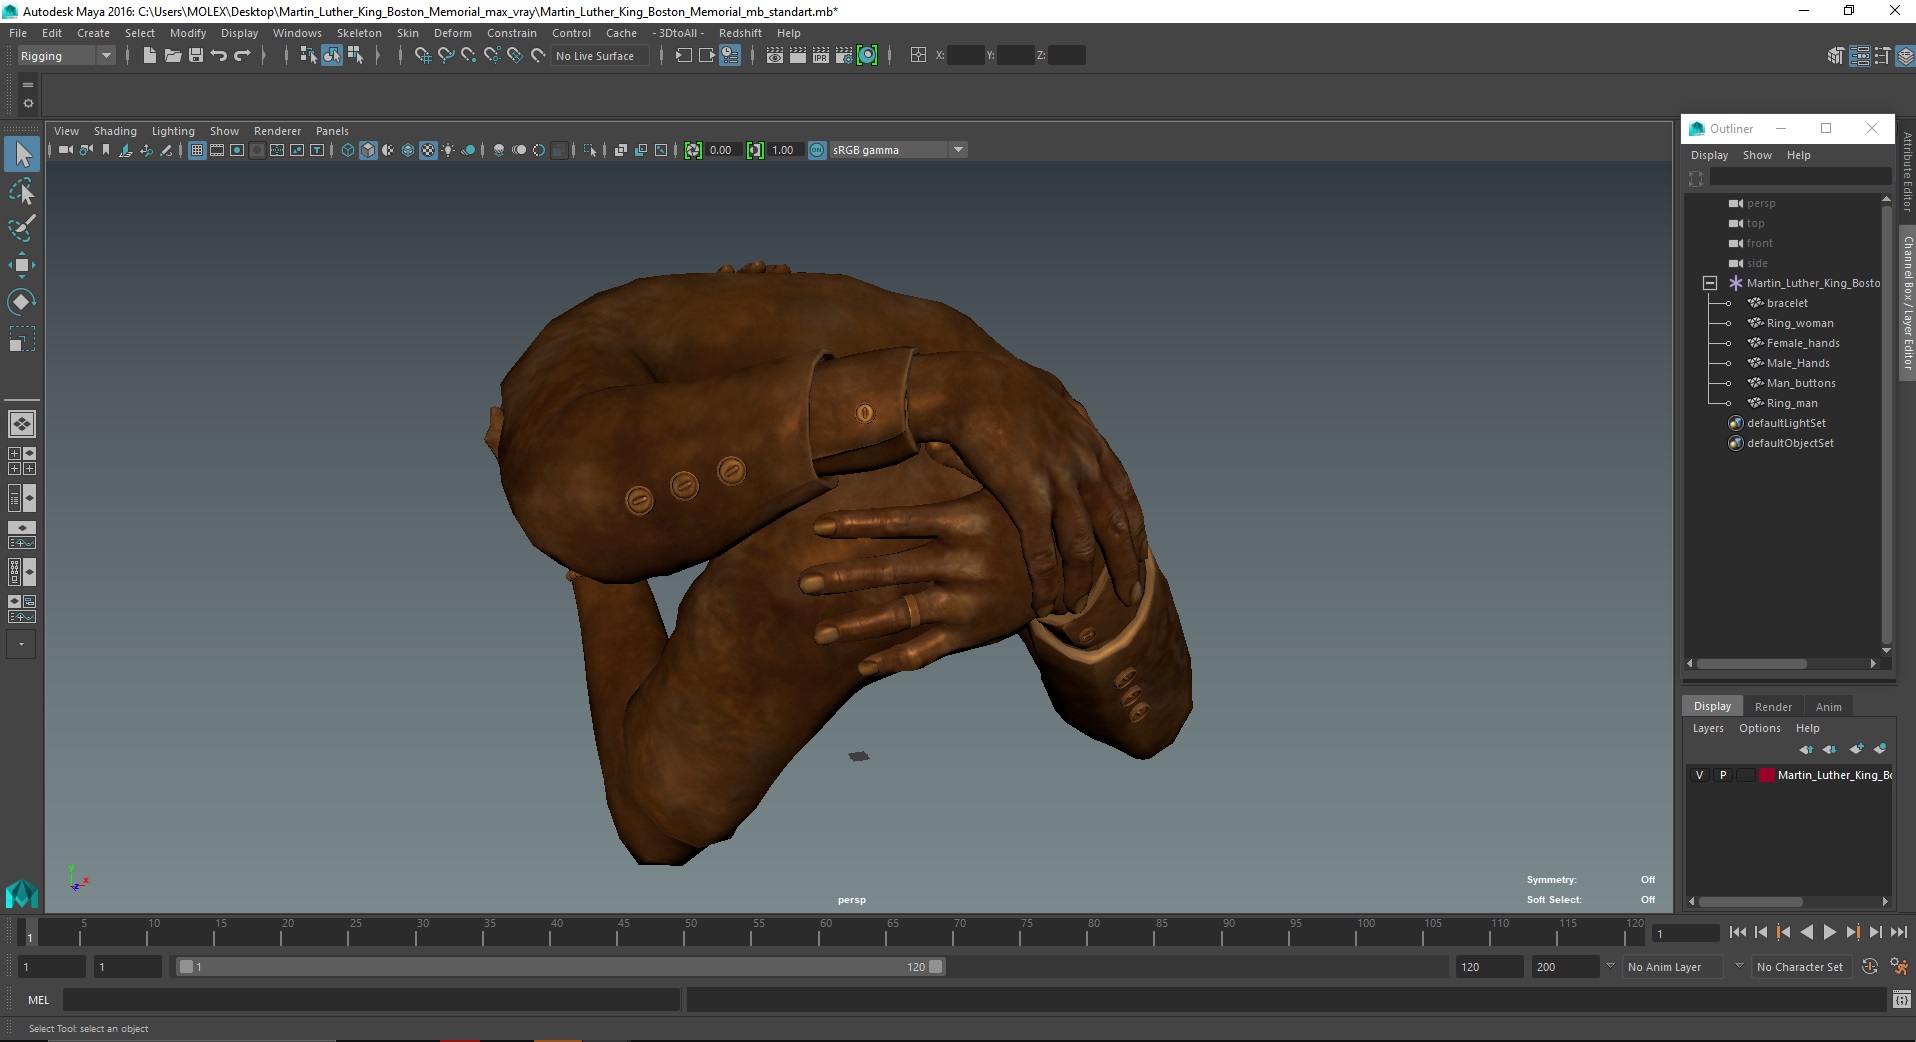
Task: Switch to single pane layout
Action: click(x=22, y=424)
